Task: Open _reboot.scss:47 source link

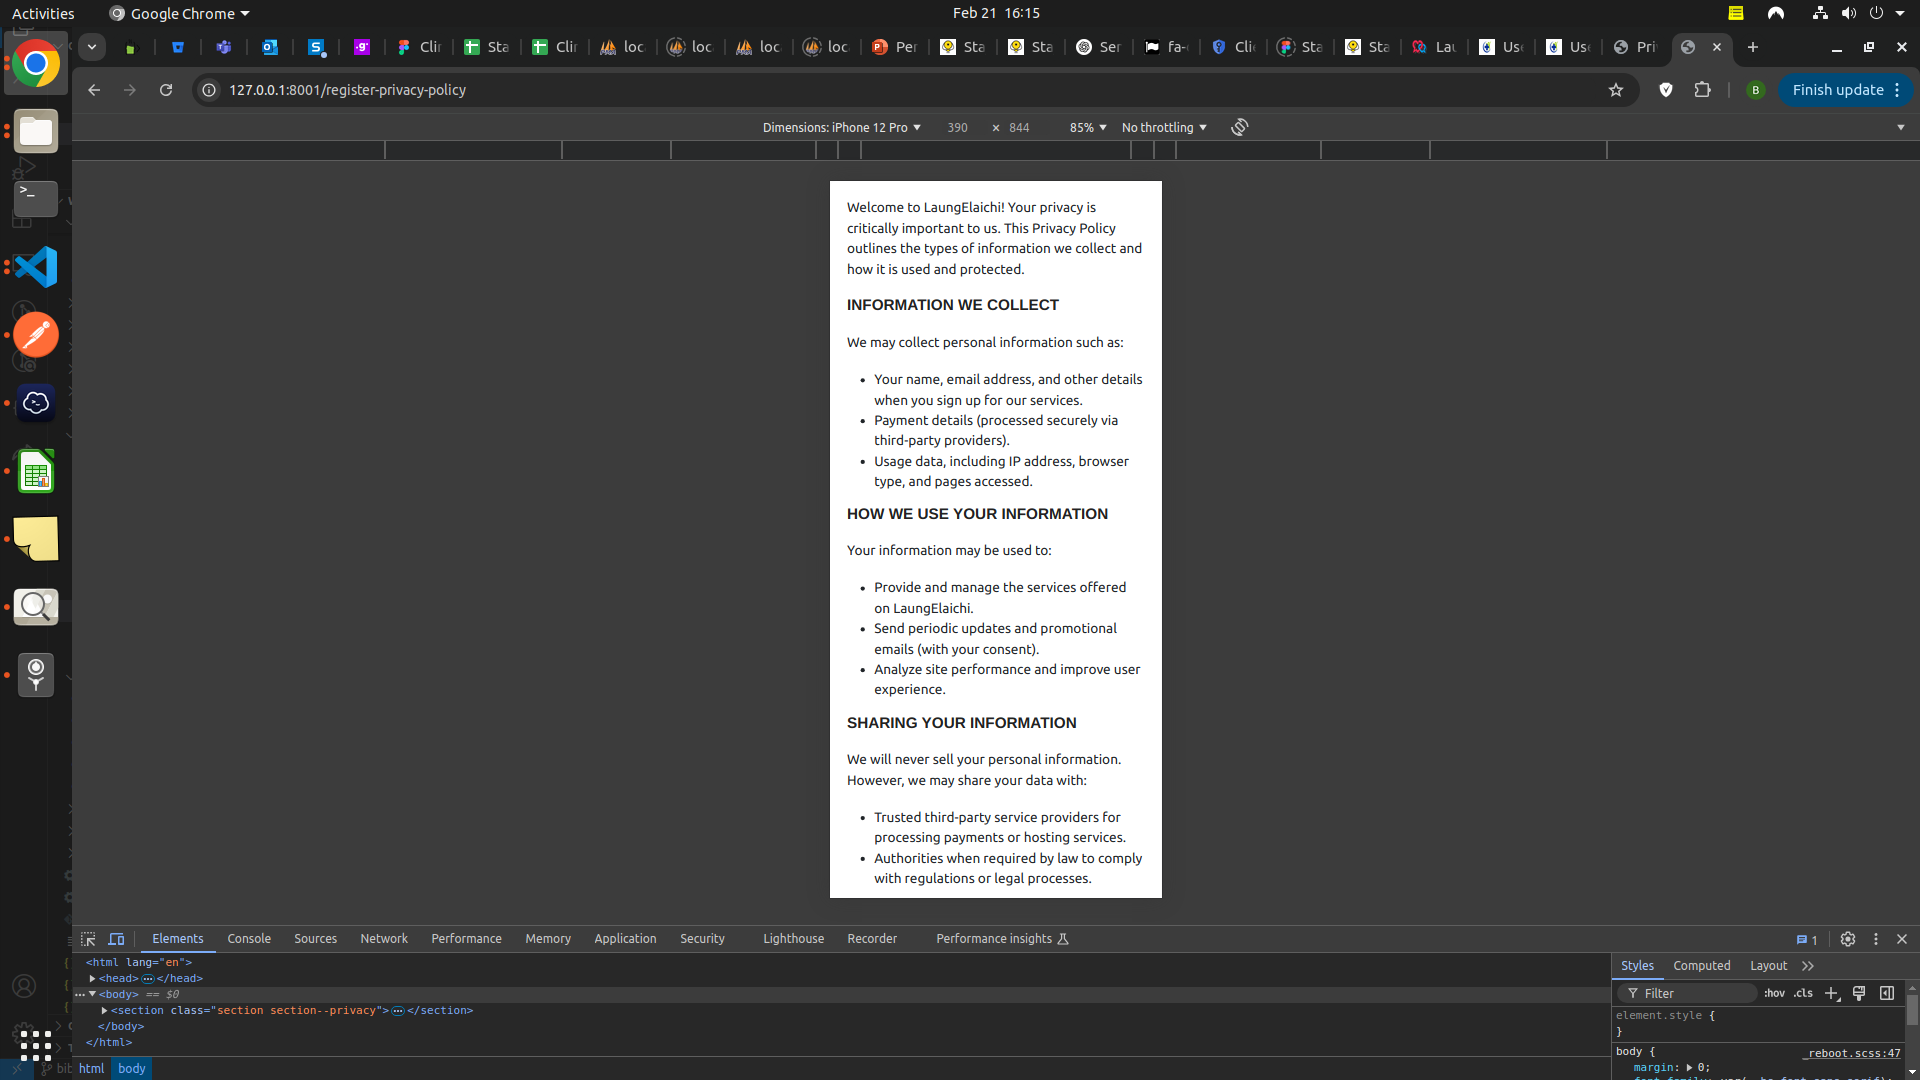Action: 1851,1053
